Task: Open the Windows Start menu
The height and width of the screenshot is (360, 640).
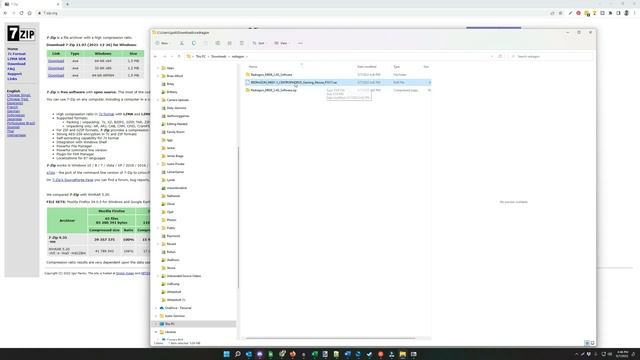Action: (227, 354)
